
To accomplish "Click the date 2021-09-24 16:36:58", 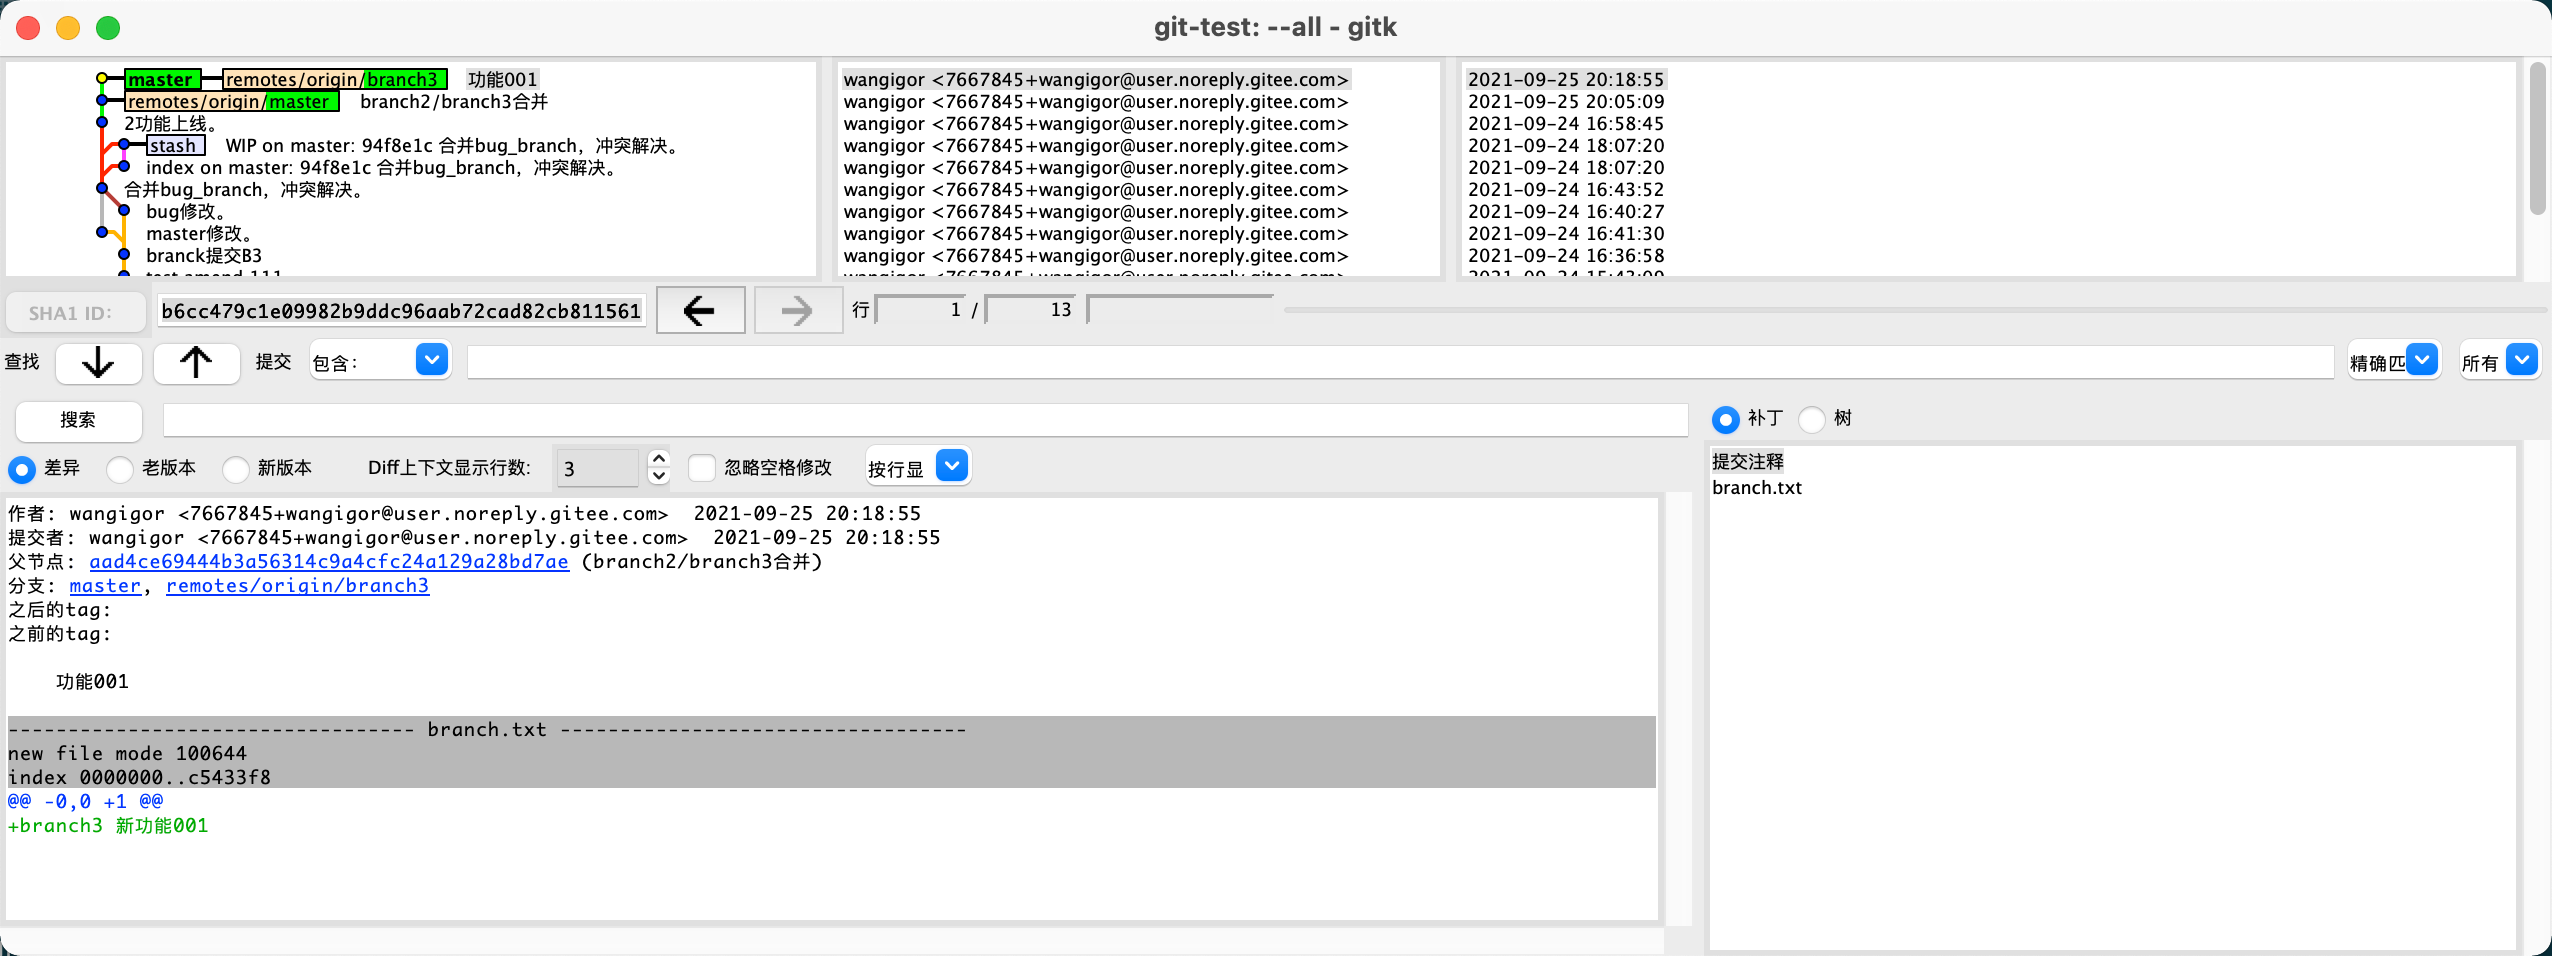I will coord(1565,255).
